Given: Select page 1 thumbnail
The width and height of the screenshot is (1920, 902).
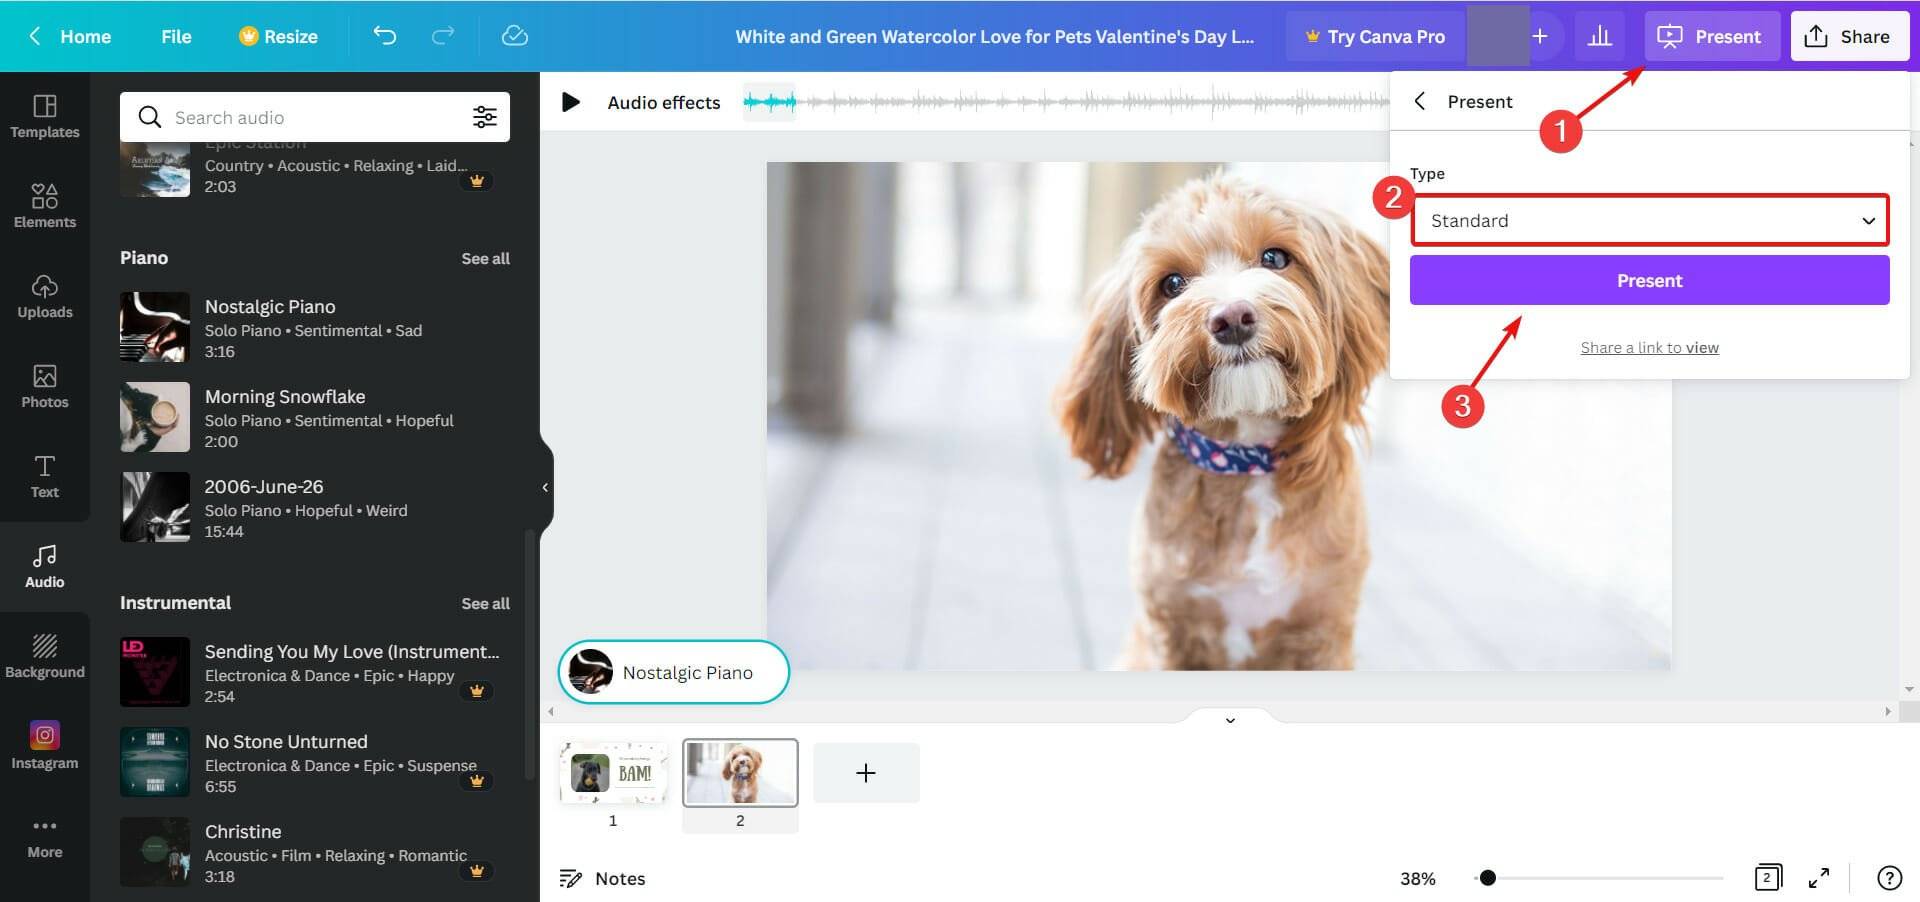Looking at the screenshot, I should click(613, 772).
